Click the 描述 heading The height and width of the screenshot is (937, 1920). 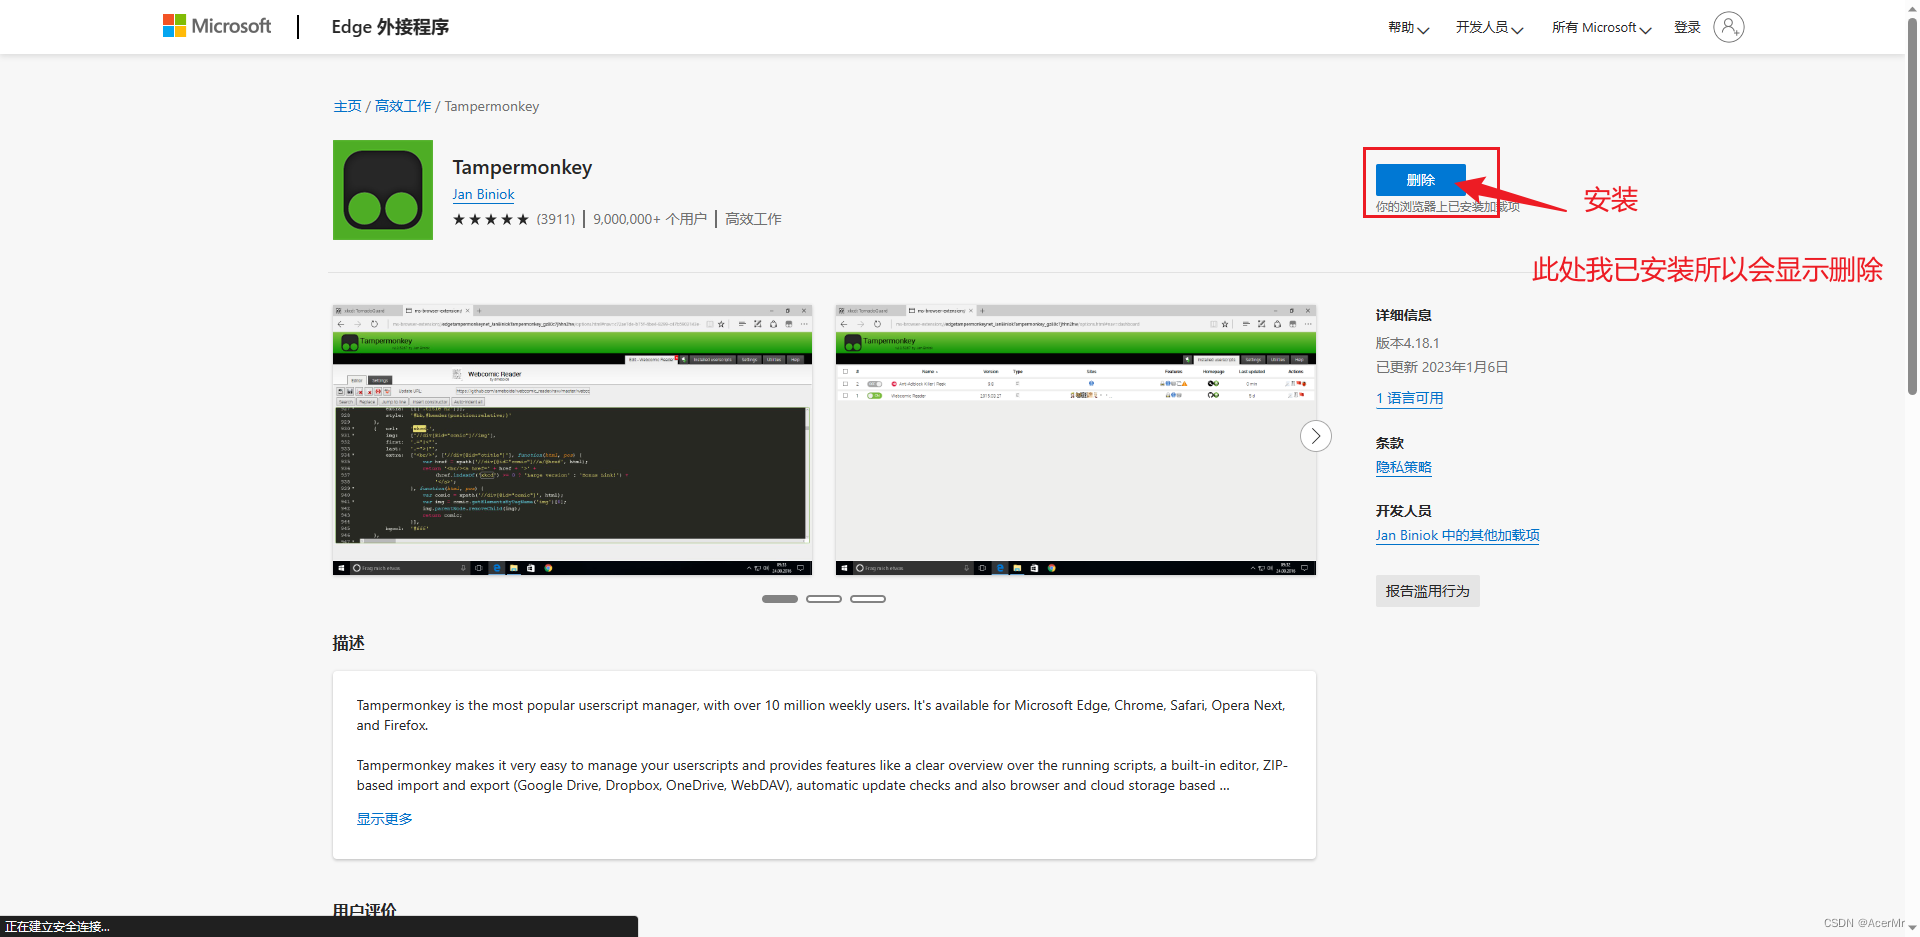(348, 643)
